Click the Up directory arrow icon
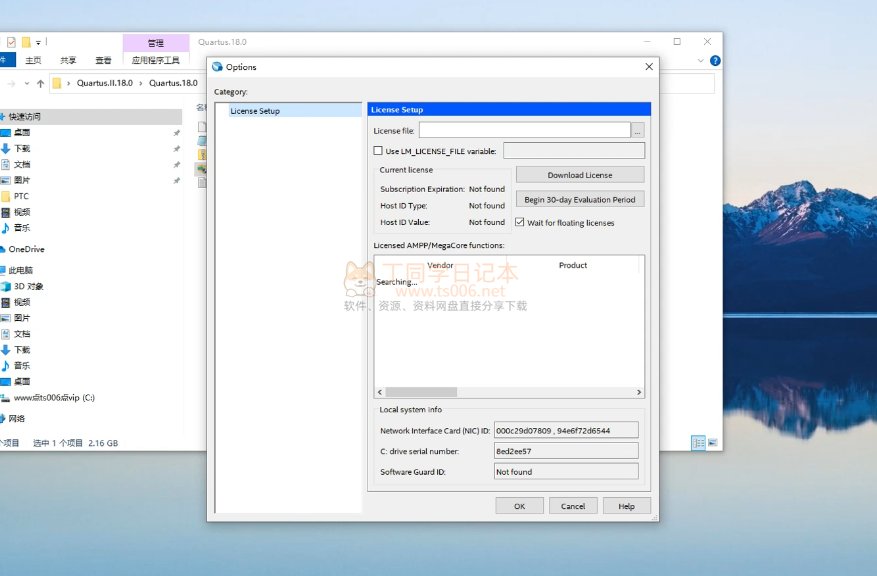Image resolution: width=877 pixels, height=576 pixels. click(40, 83)
